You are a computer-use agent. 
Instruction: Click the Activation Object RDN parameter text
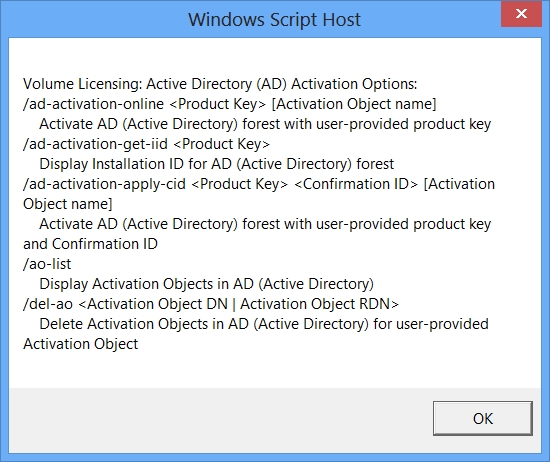[x=319, y=304]
